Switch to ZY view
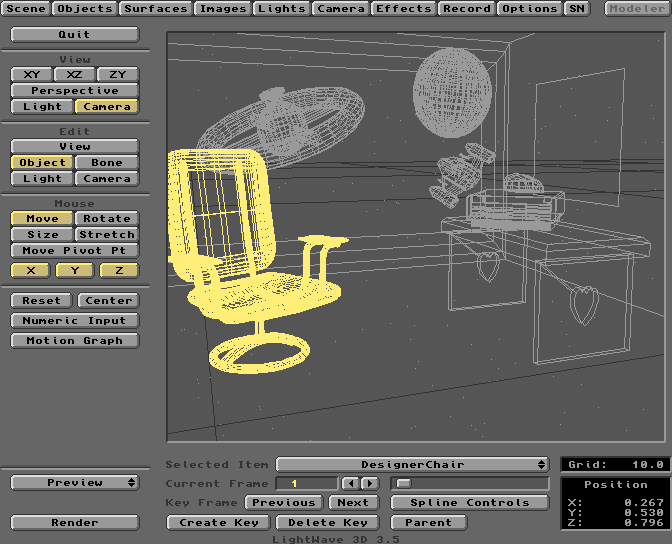This screenshot has width=672, height=544. (x=118, y=75)
